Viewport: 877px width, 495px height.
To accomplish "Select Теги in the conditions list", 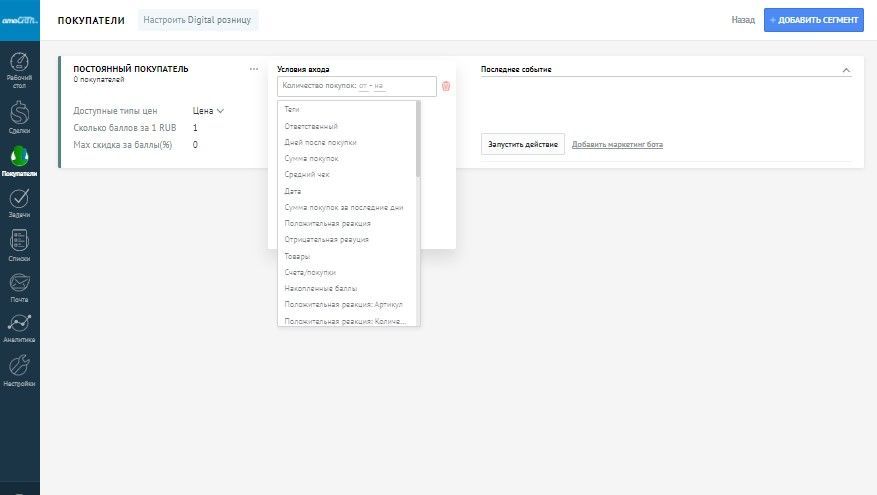I will click(x=292, y=110).
